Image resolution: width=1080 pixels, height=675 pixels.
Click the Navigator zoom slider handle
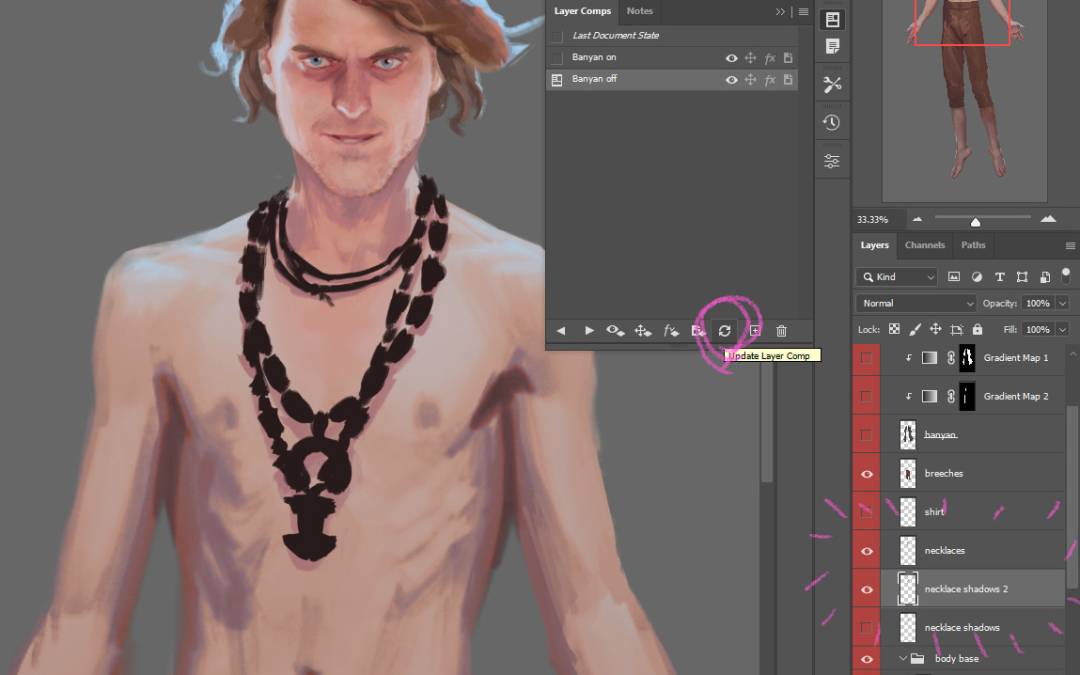975,221
